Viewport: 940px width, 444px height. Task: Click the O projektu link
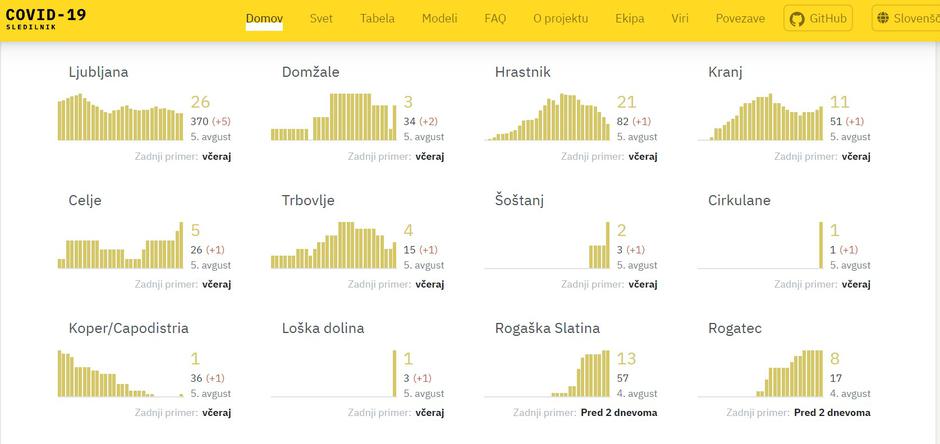(560, 19)
